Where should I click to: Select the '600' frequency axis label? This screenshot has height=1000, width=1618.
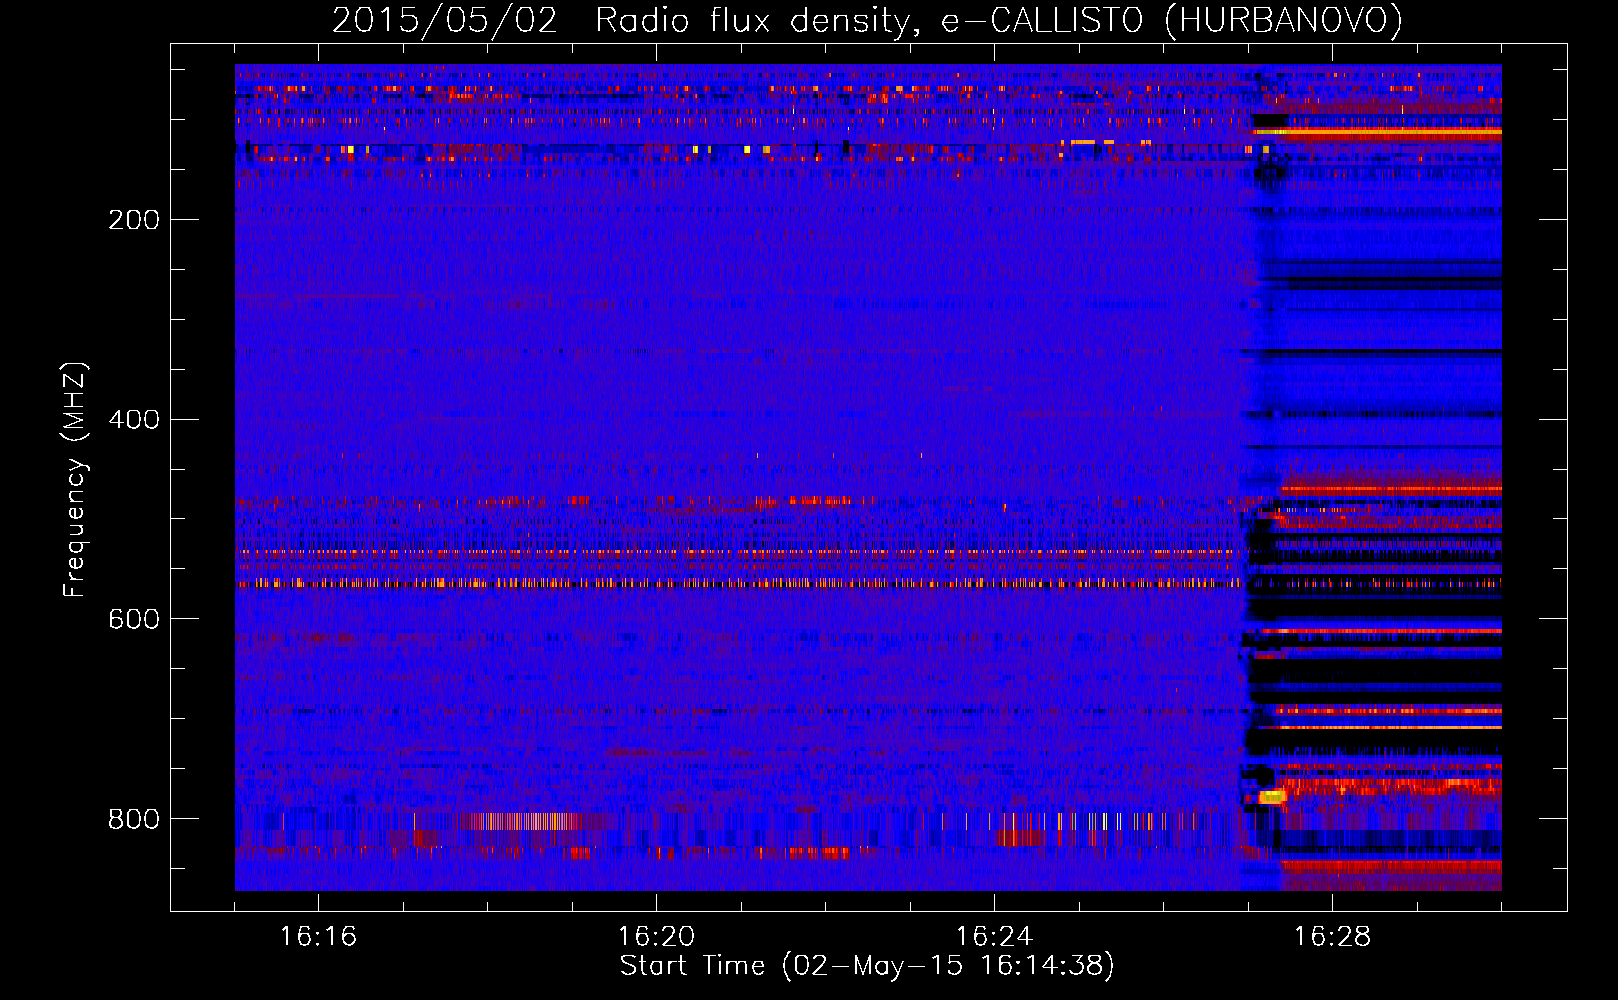(x=134, y=619)
